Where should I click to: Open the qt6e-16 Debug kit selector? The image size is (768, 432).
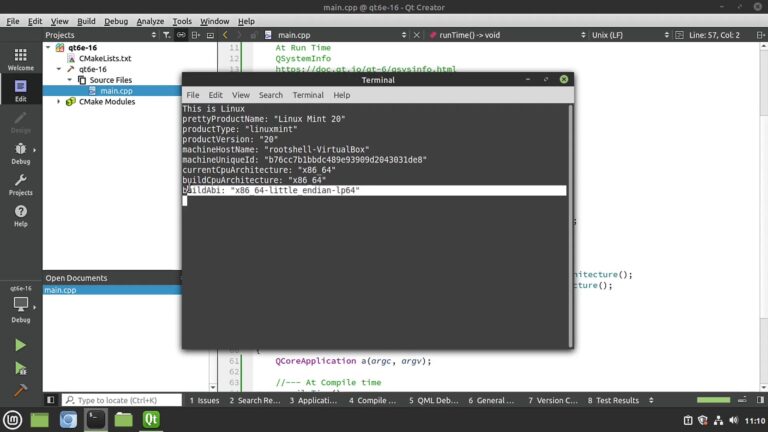pos(21,304)
